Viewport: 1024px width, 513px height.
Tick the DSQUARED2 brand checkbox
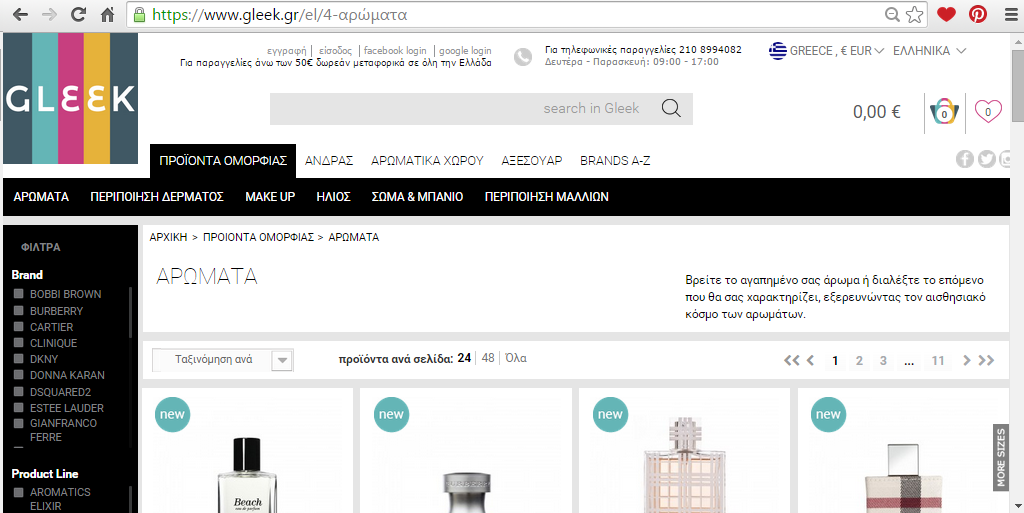pos(18,391)
